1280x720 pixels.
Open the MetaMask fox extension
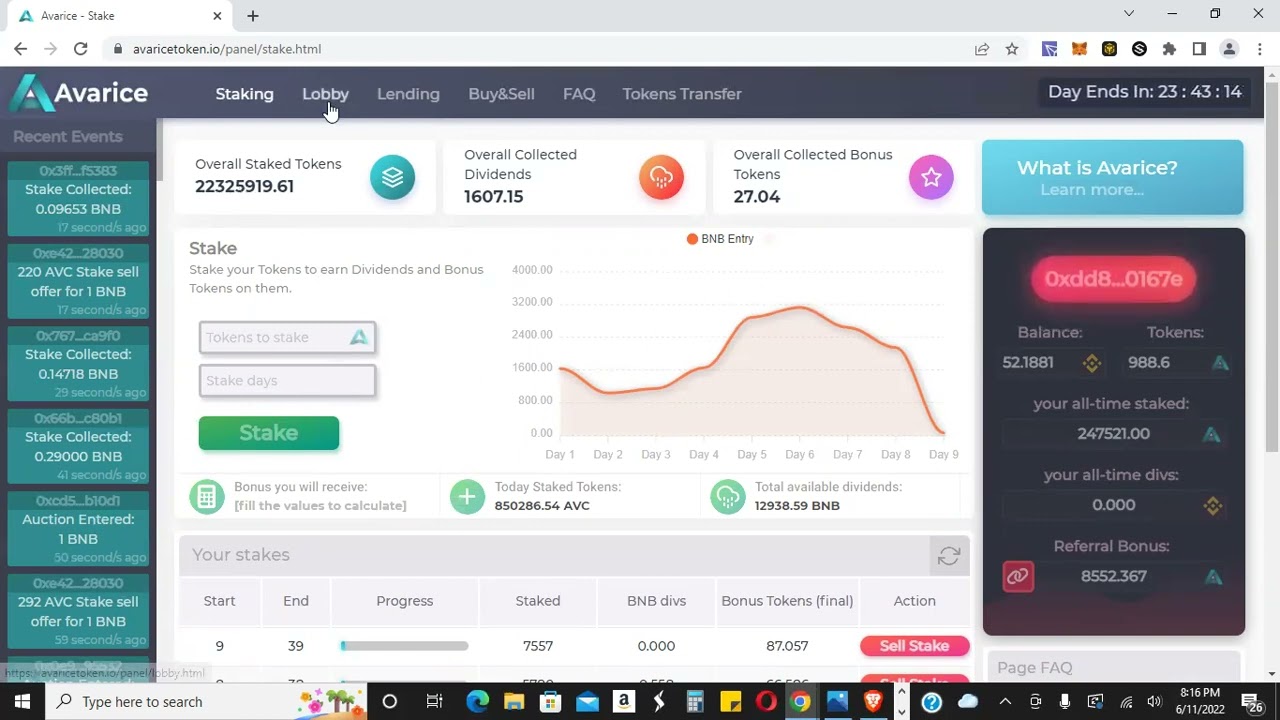[1079, 49]
